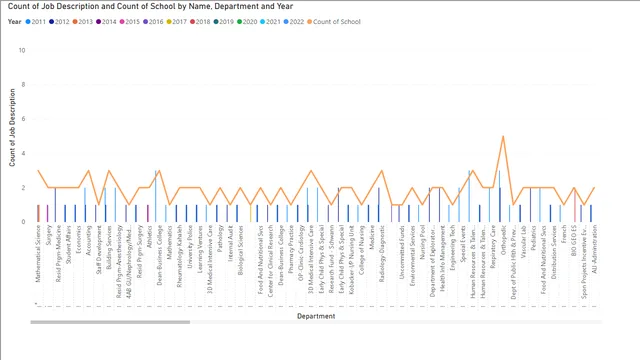Select the Accounting axis label
This screenshot has height=360, width=640.
(89, 240)
